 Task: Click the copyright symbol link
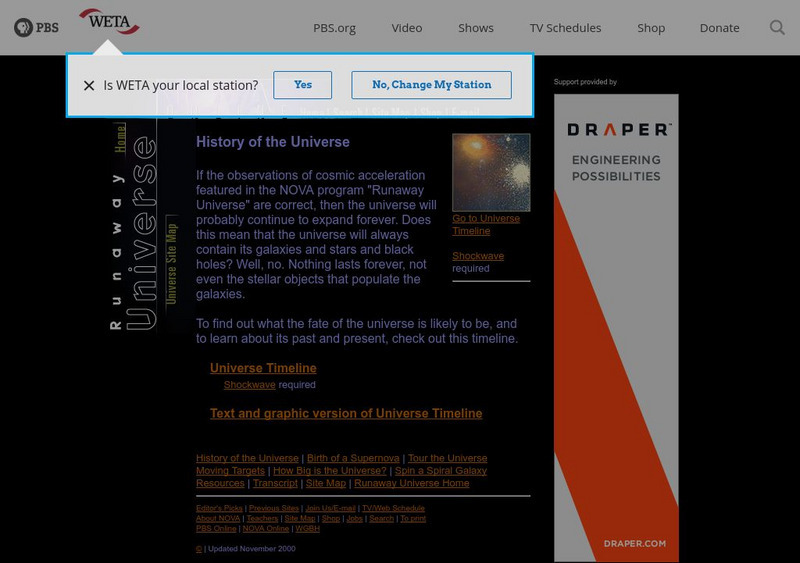[199, 549]
